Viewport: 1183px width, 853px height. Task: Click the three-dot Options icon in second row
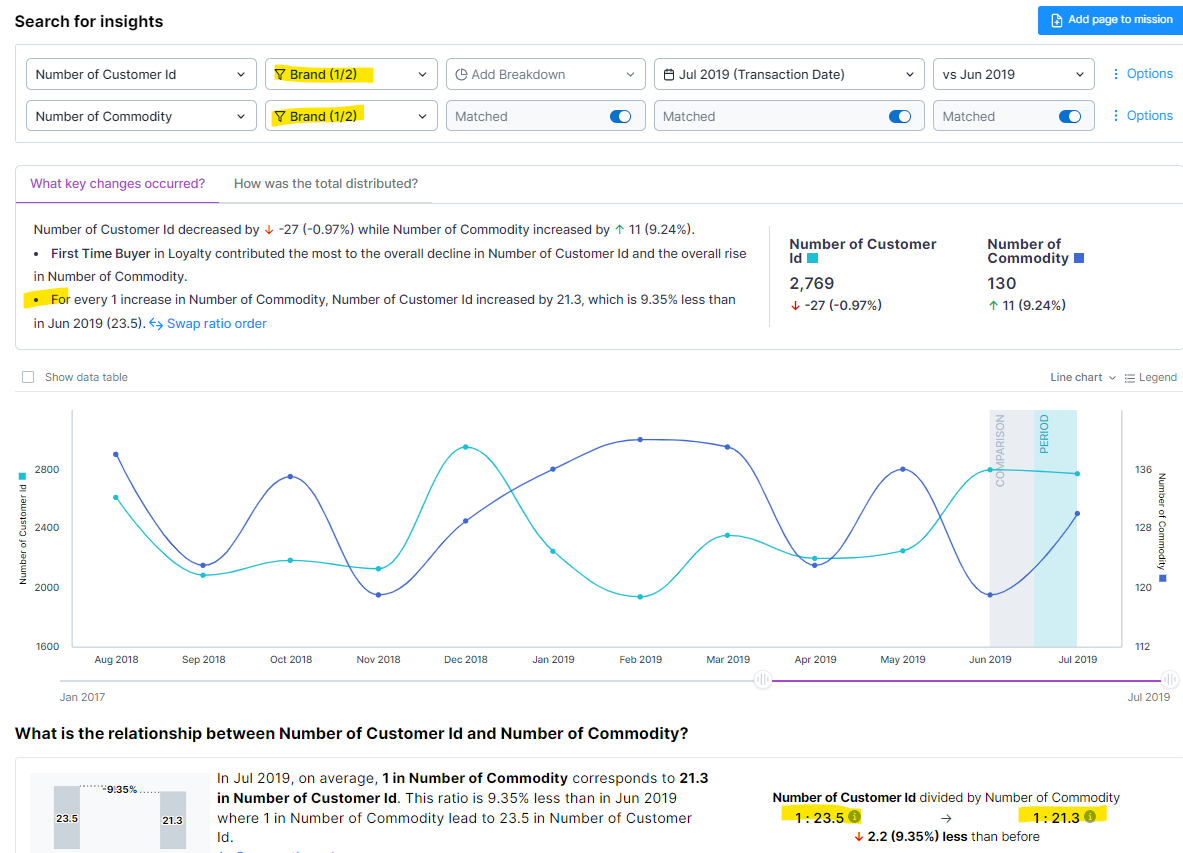(1116, 116)
